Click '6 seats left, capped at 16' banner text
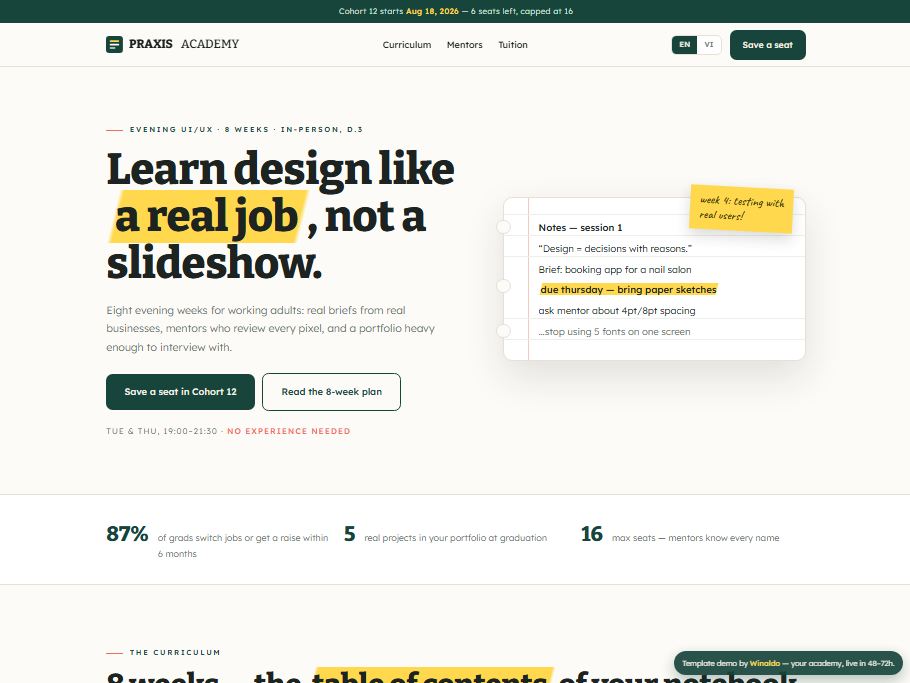Viewport: 910px width, 683px height. [x=522, y=11]
